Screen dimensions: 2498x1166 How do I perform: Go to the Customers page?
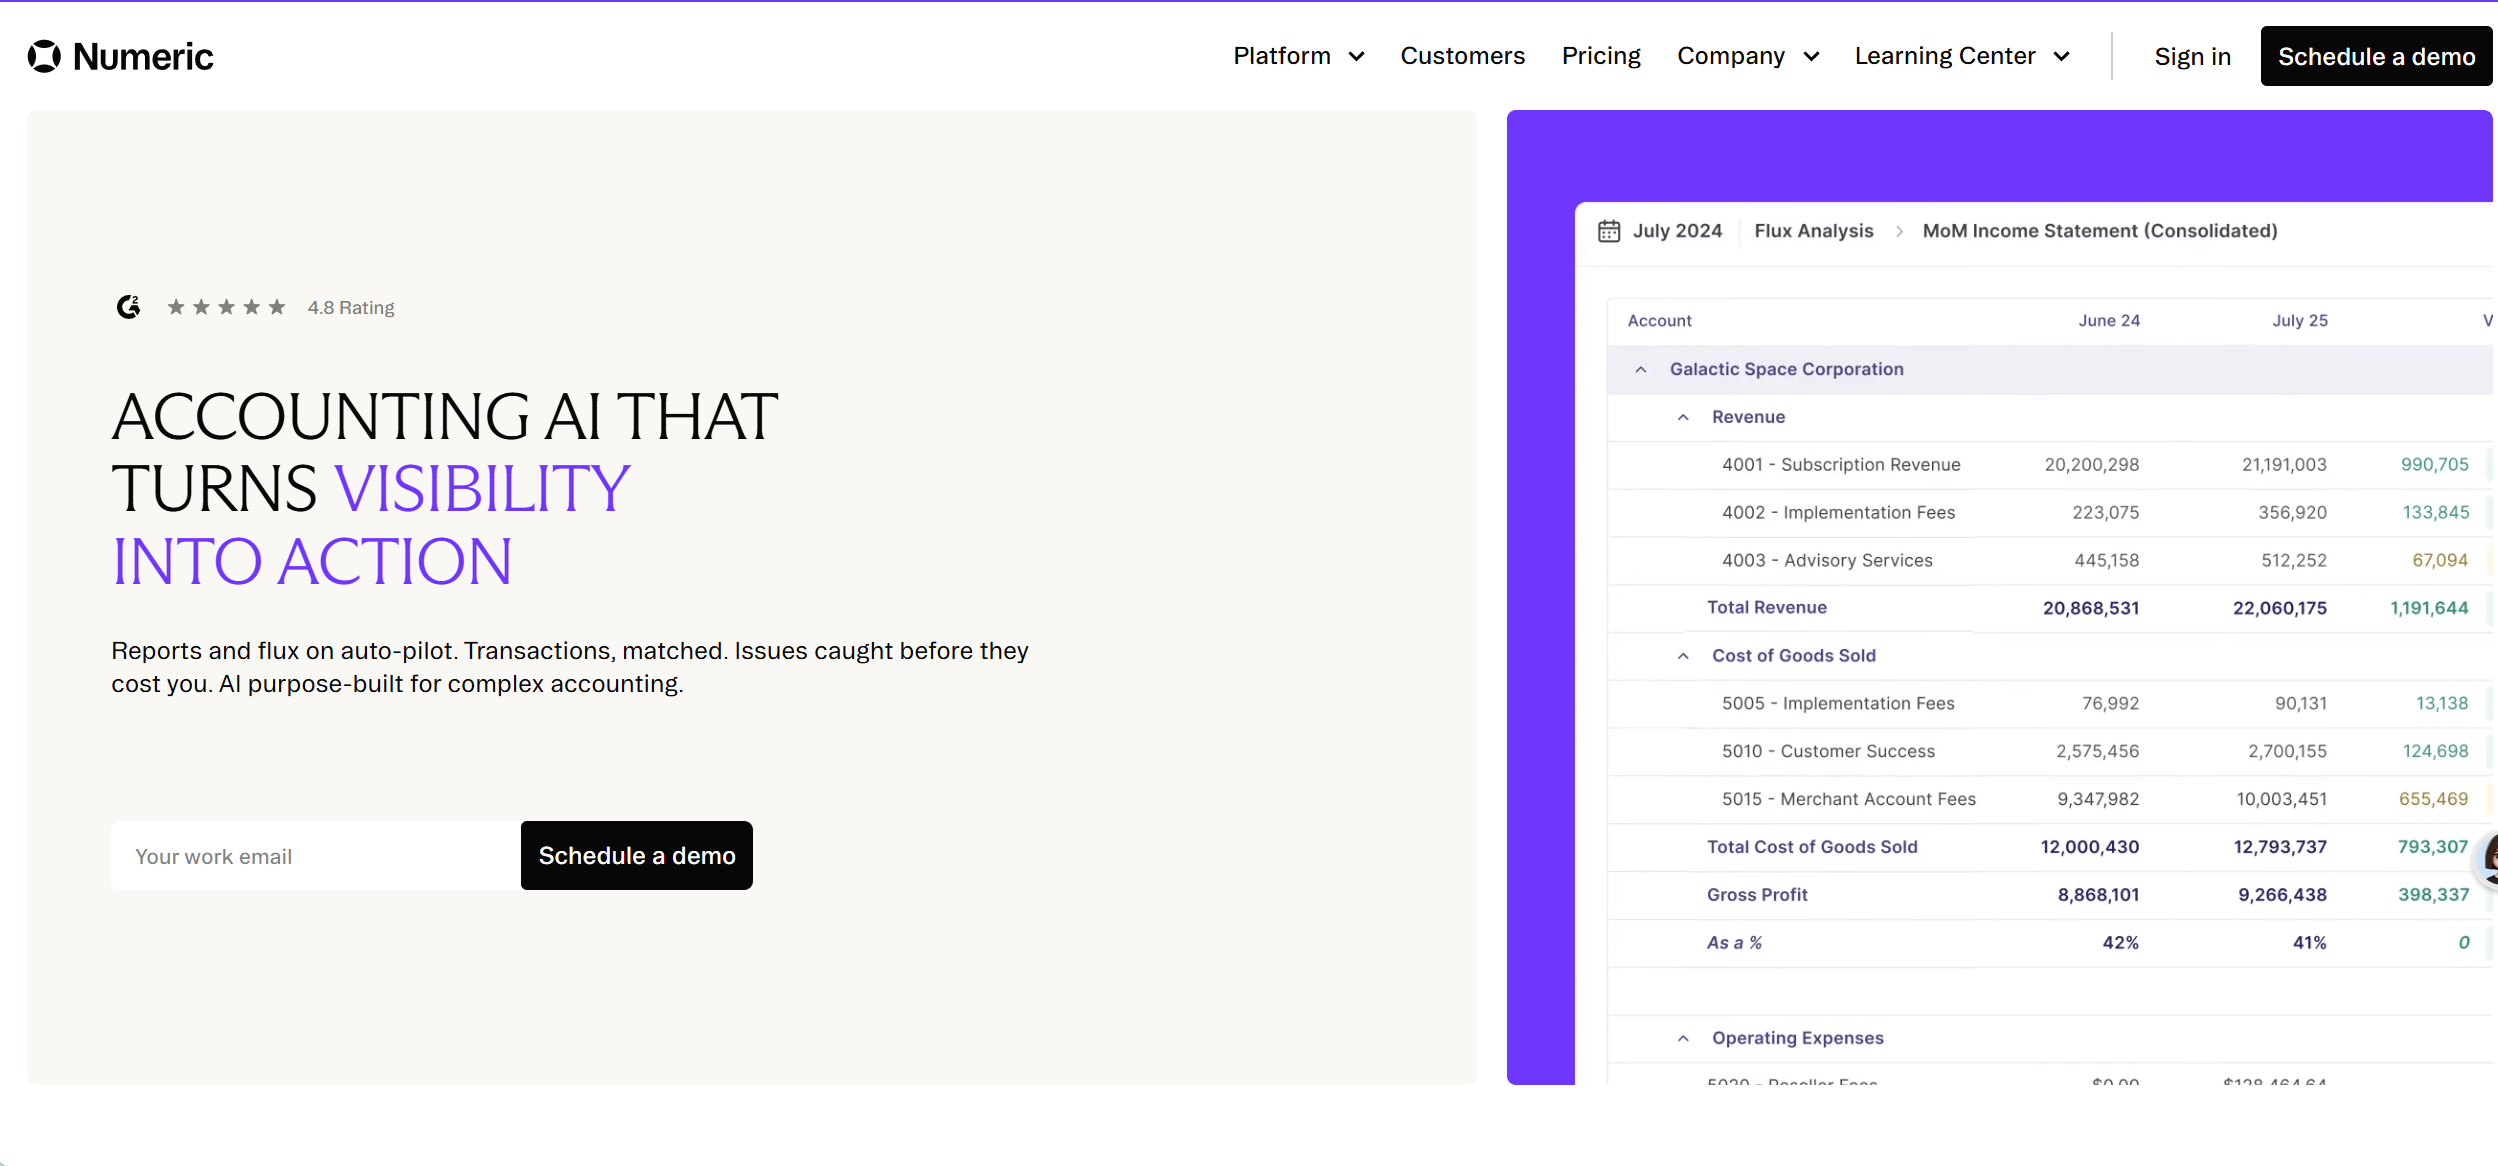tap(1462, 56)
